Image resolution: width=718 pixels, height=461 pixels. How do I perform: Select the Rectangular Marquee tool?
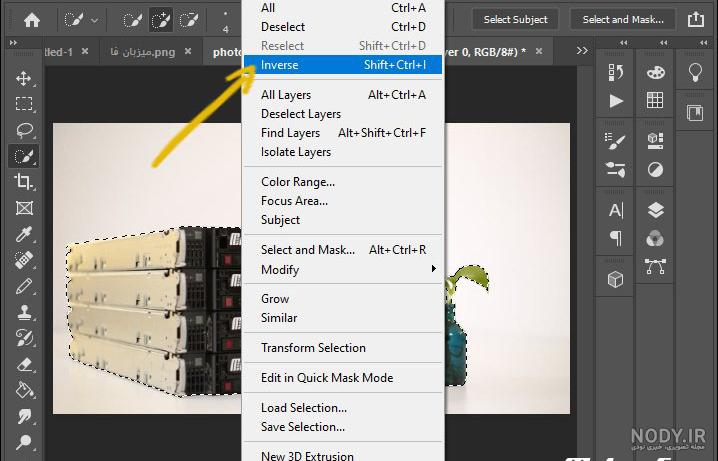coord(24,104)
